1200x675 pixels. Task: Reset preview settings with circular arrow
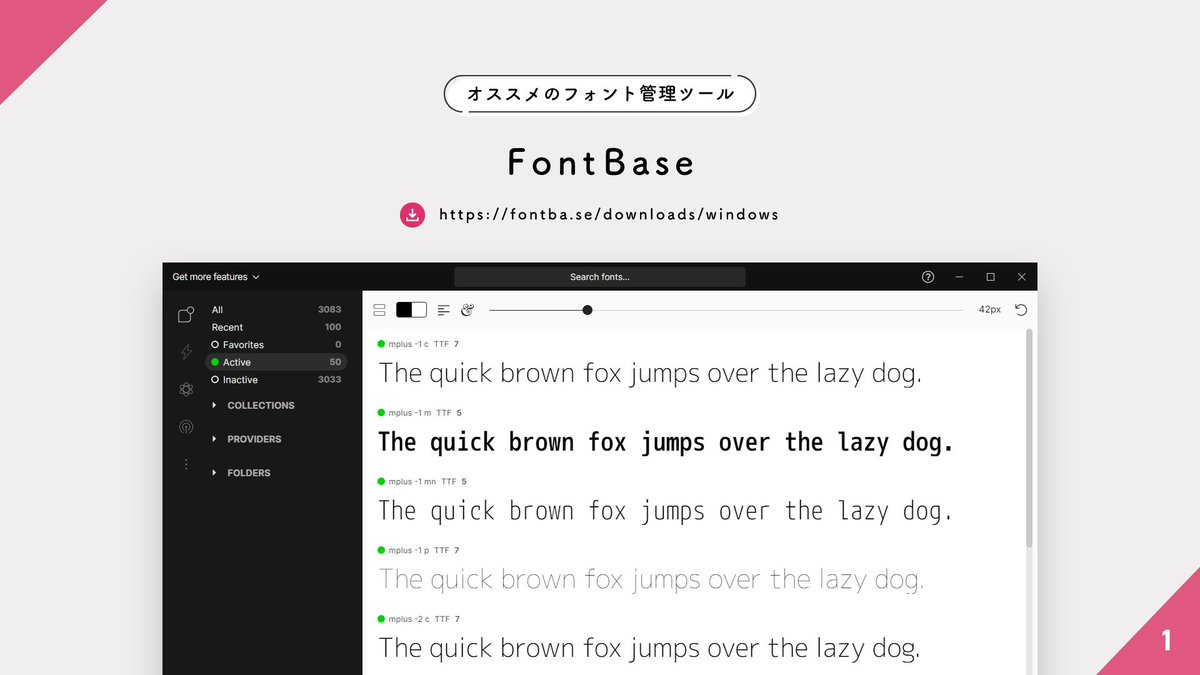click(1021, 310)
